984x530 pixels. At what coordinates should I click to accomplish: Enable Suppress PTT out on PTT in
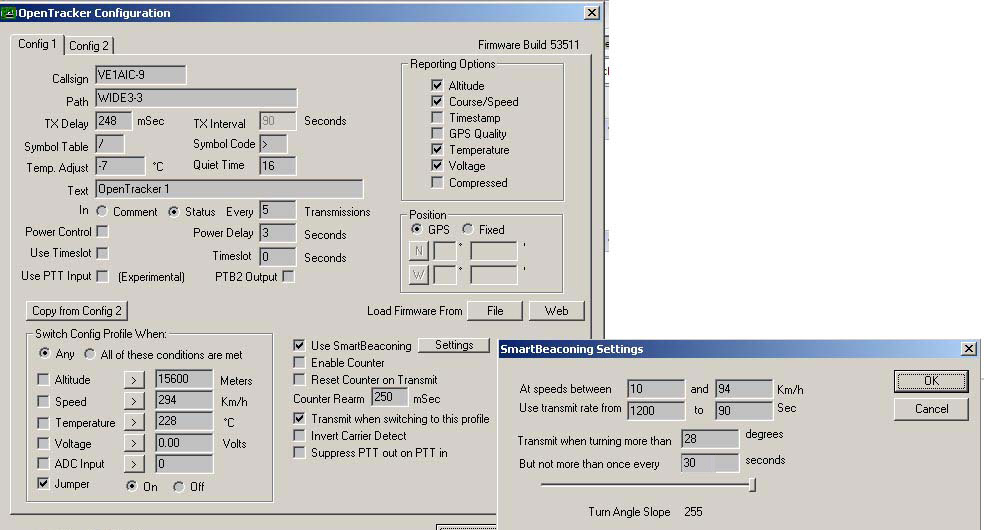click(299, 452)
